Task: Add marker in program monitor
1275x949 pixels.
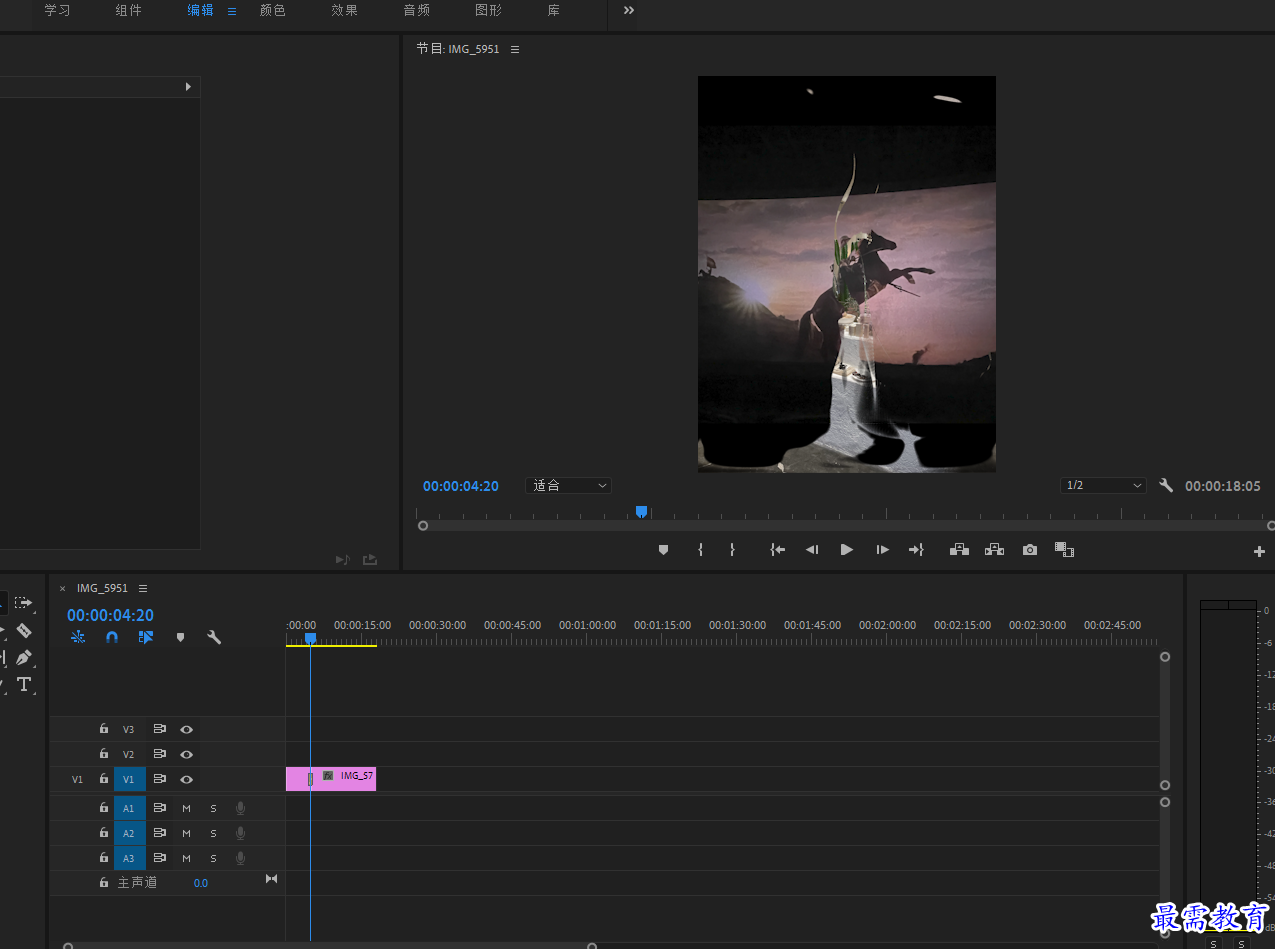Action: [x=663, y=550]
